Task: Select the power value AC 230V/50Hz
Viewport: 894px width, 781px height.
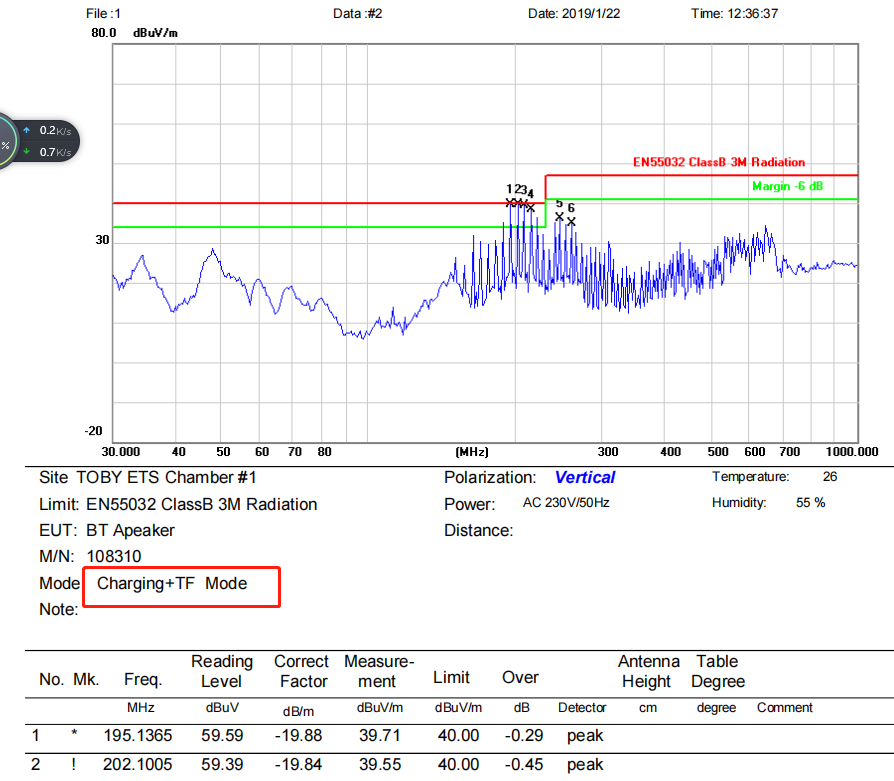Action: click(x=566, y=503)
